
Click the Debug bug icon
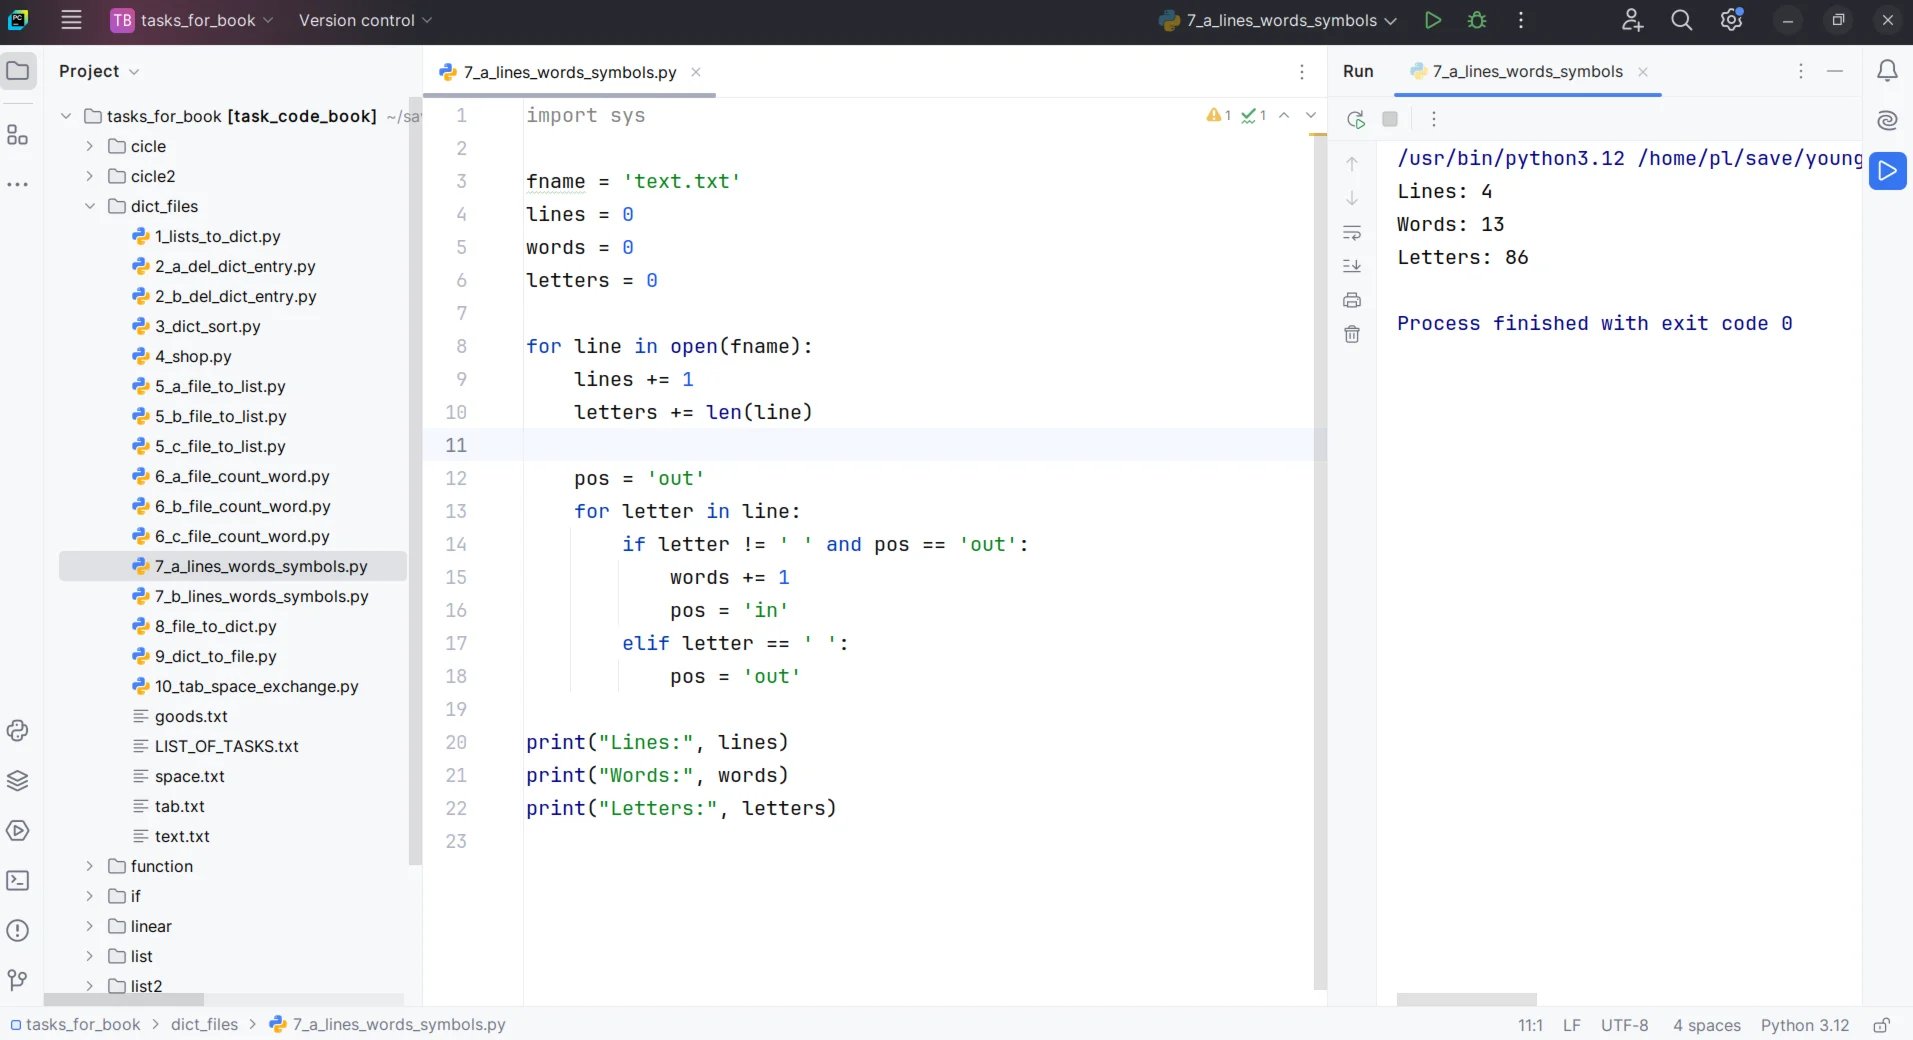1477,20
